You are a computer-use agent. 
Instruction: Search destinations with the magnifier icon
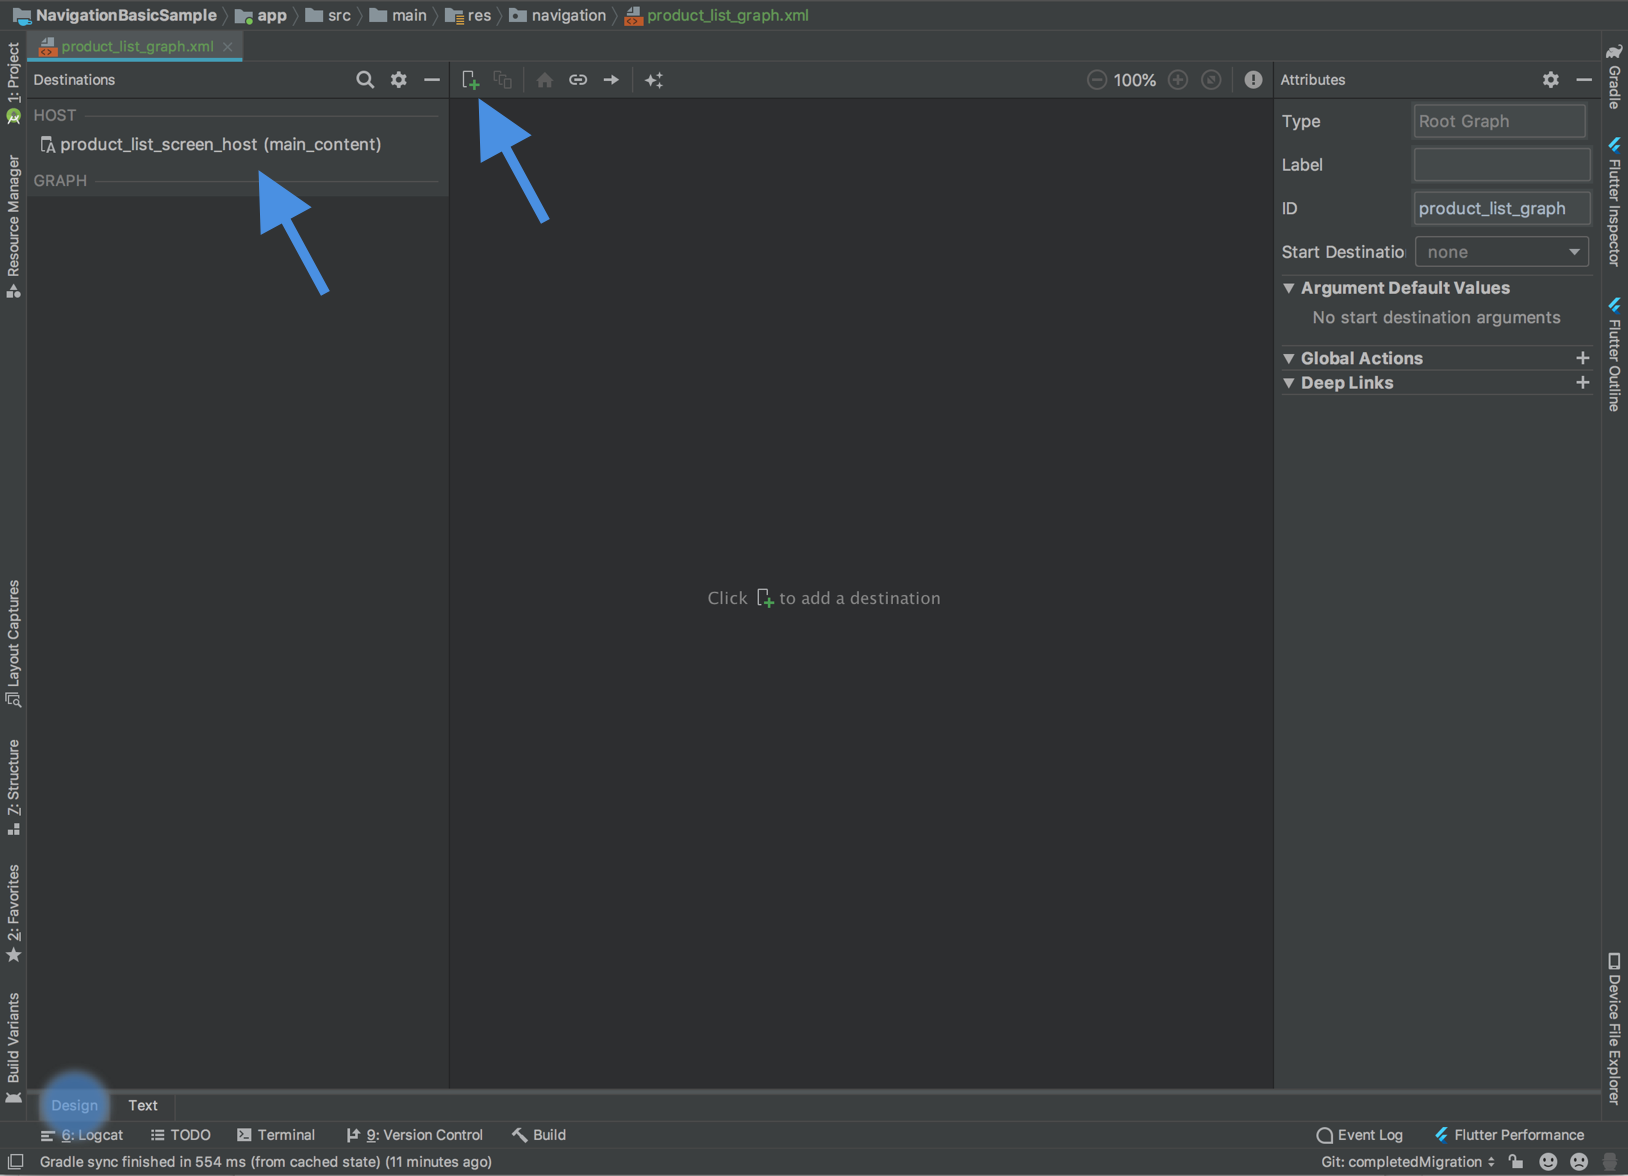click(x=365, y=80)
